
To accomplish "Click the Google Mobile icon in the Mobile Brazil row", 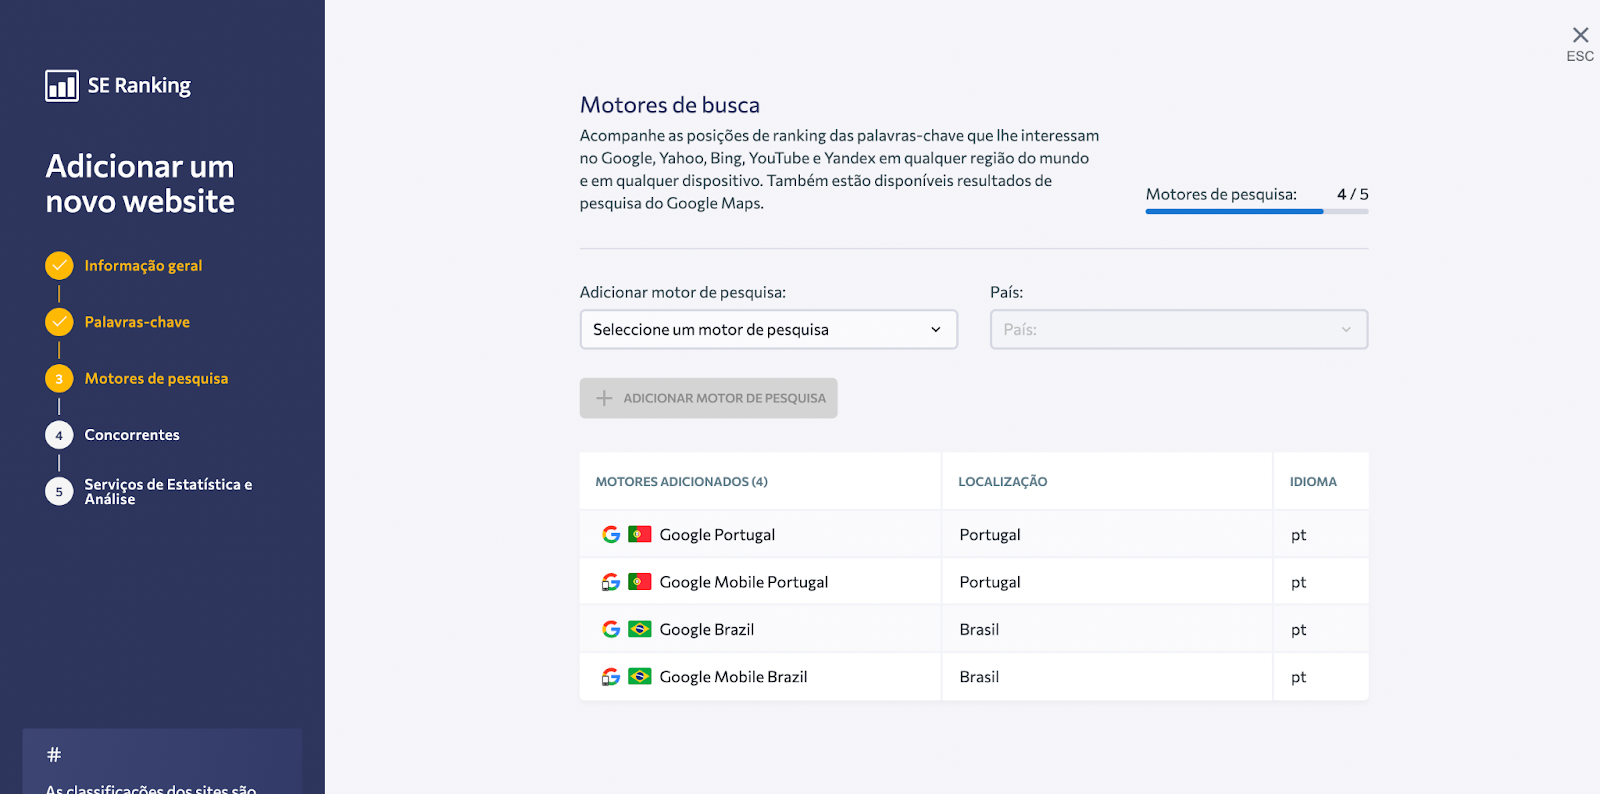I will pos(611,677).
